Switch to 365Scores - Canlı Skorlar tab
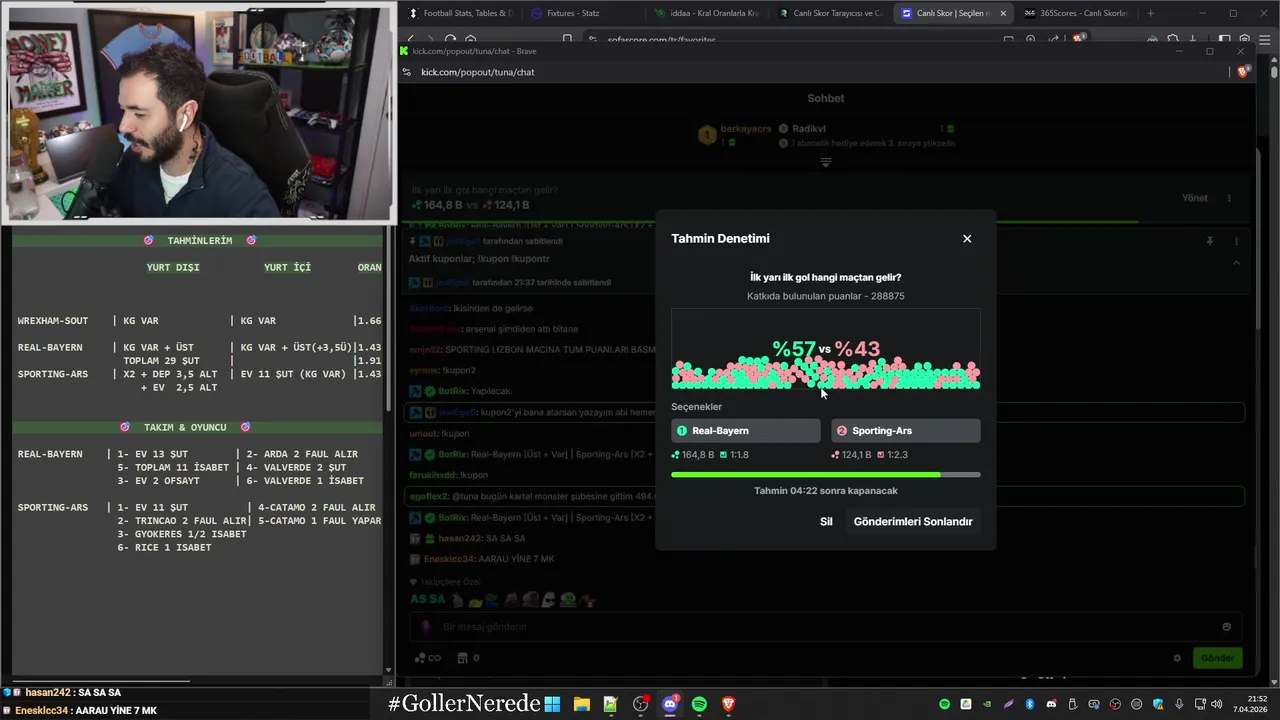Viewport: 1280px width, 720px height. coord(1076,13)
